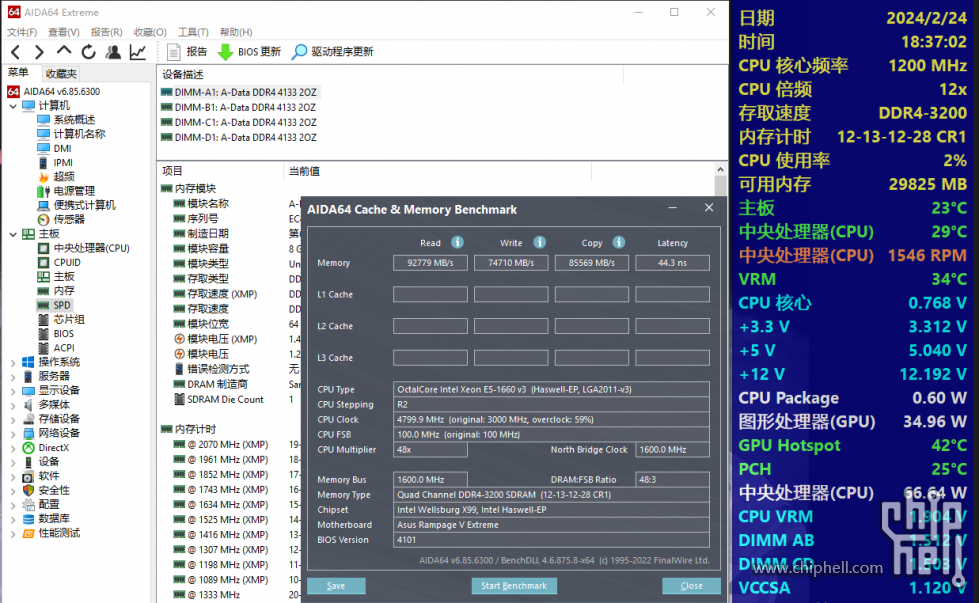The height and width of the screenshot is (603, 979).
Task: Expand the 存储设备 tree node
Action: click(x=13, y=419)
